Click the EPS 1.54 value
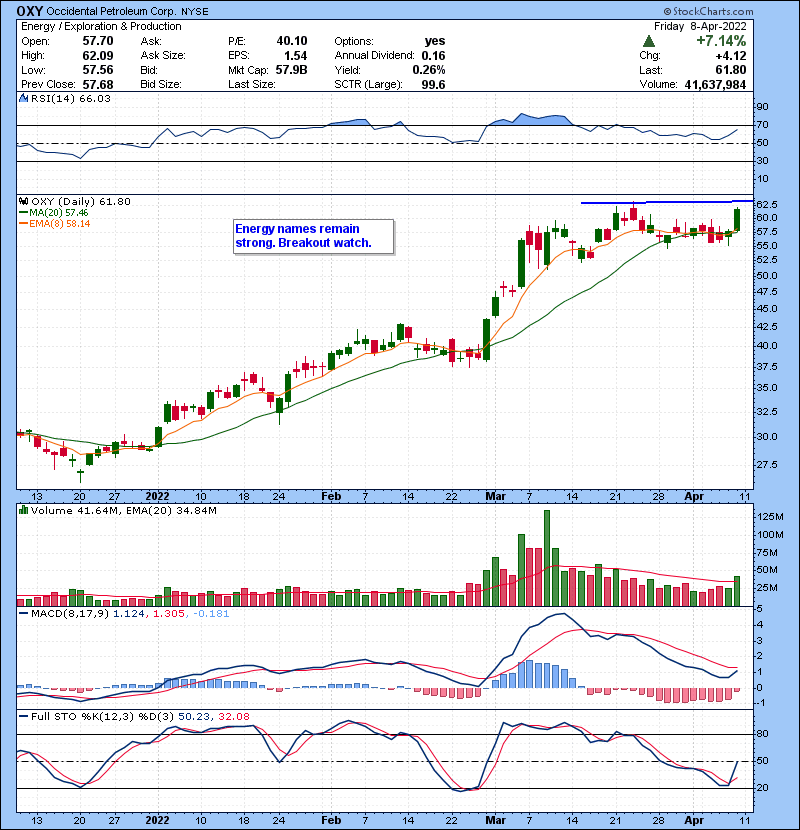This screenshot has height=830, width=800. (x=295, y=56)
